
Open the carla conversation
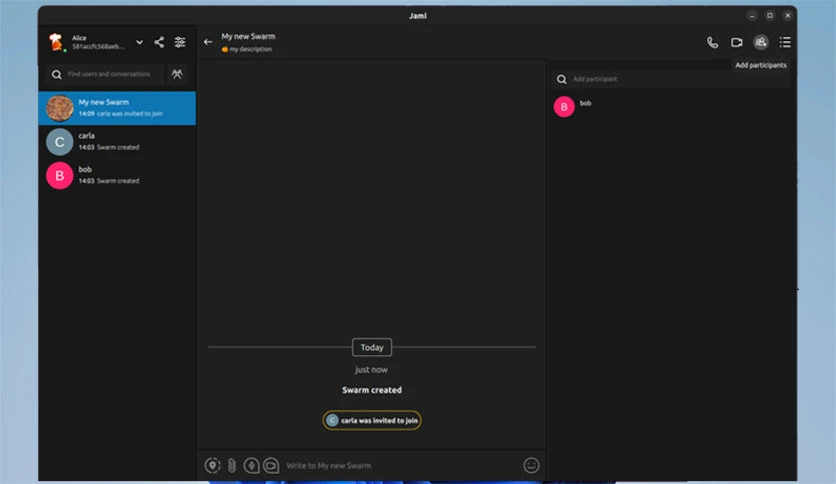coord(117,142)
